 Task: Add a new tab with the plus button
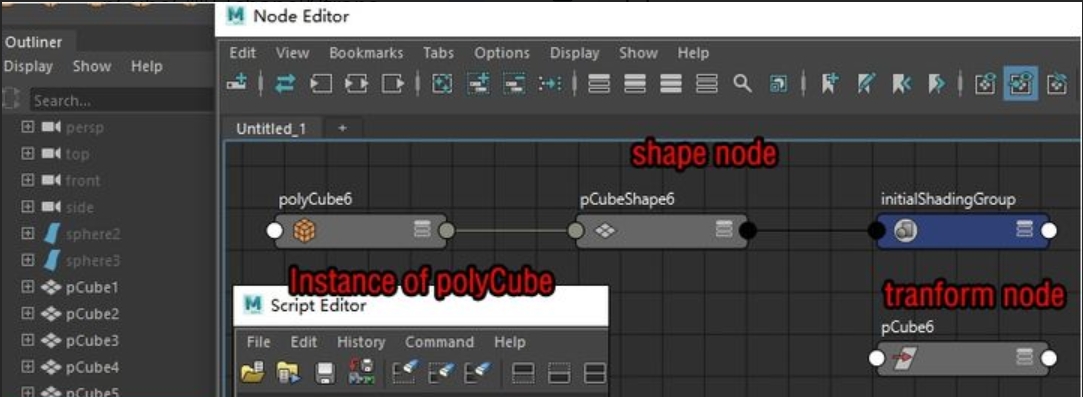(x=342, y=128)
